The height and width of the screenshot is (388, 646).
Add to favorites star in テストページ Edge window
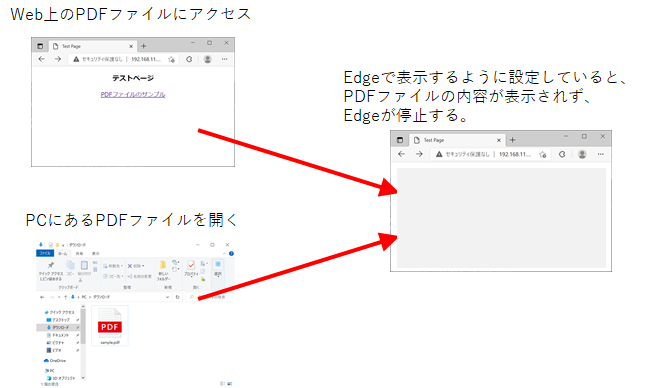click(171, 59)
